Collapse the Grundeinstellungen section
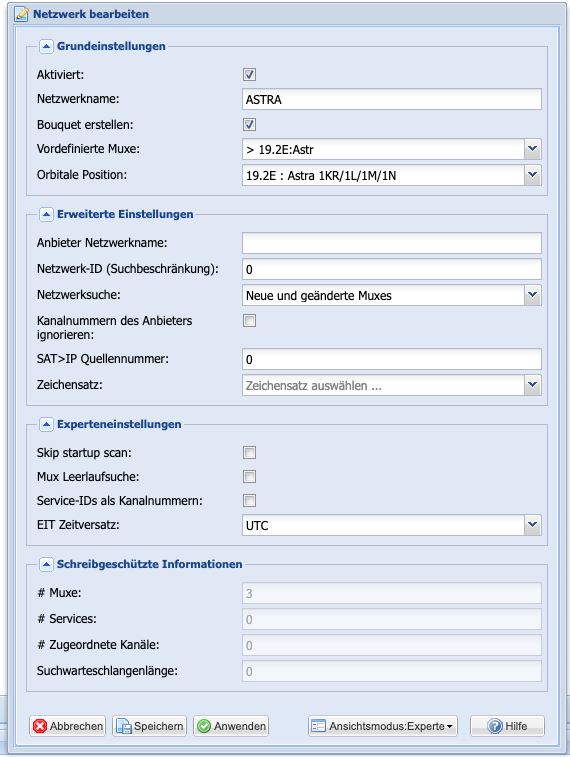570x757 pixels. (x=46, y=46)
